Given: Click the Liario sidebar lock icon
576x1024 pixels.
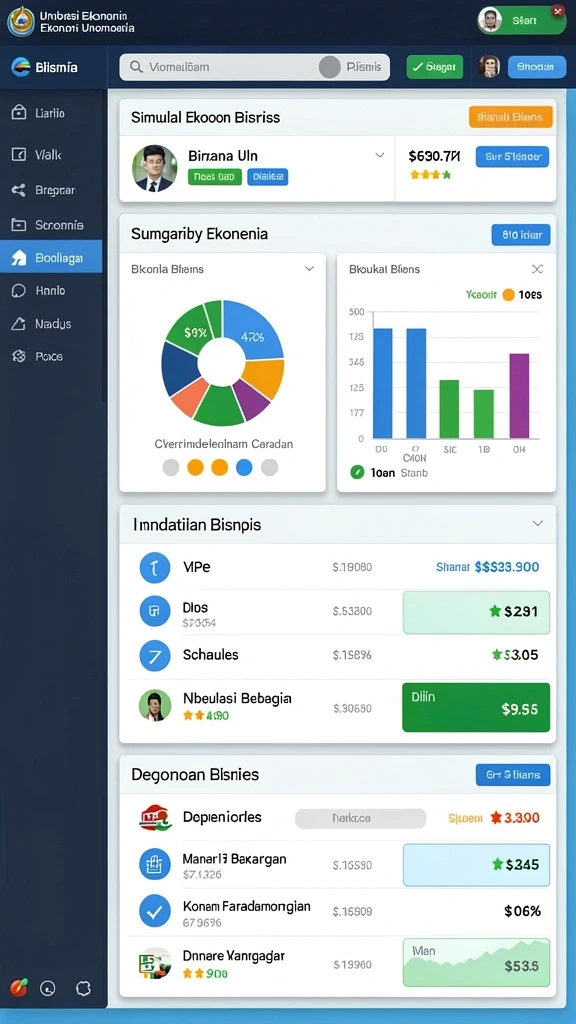Looking at the screenshot, I should click(x=19, y=112).
